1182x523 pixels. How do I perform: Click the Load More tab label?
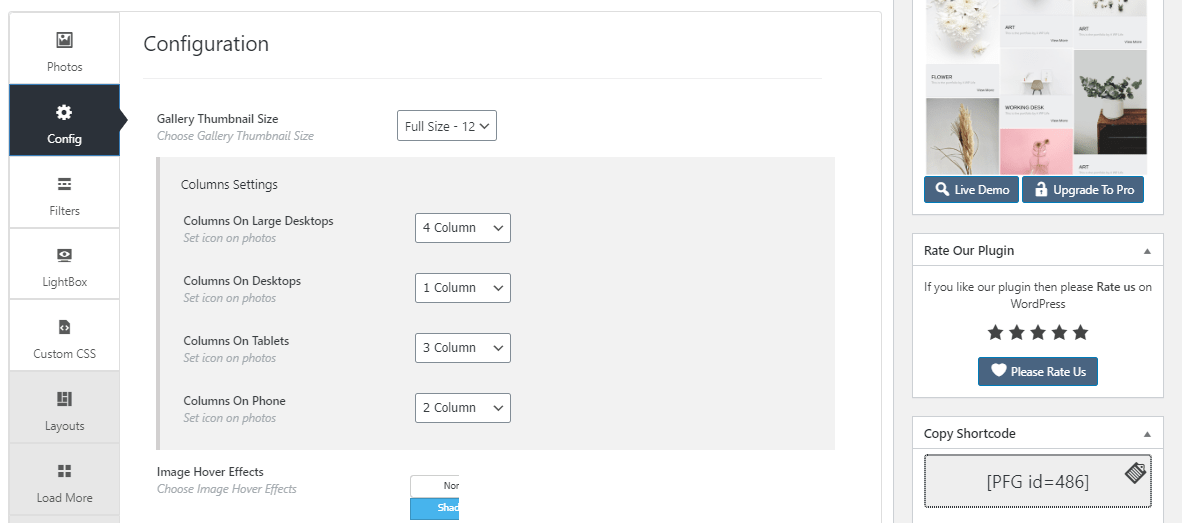click(64, 497)
